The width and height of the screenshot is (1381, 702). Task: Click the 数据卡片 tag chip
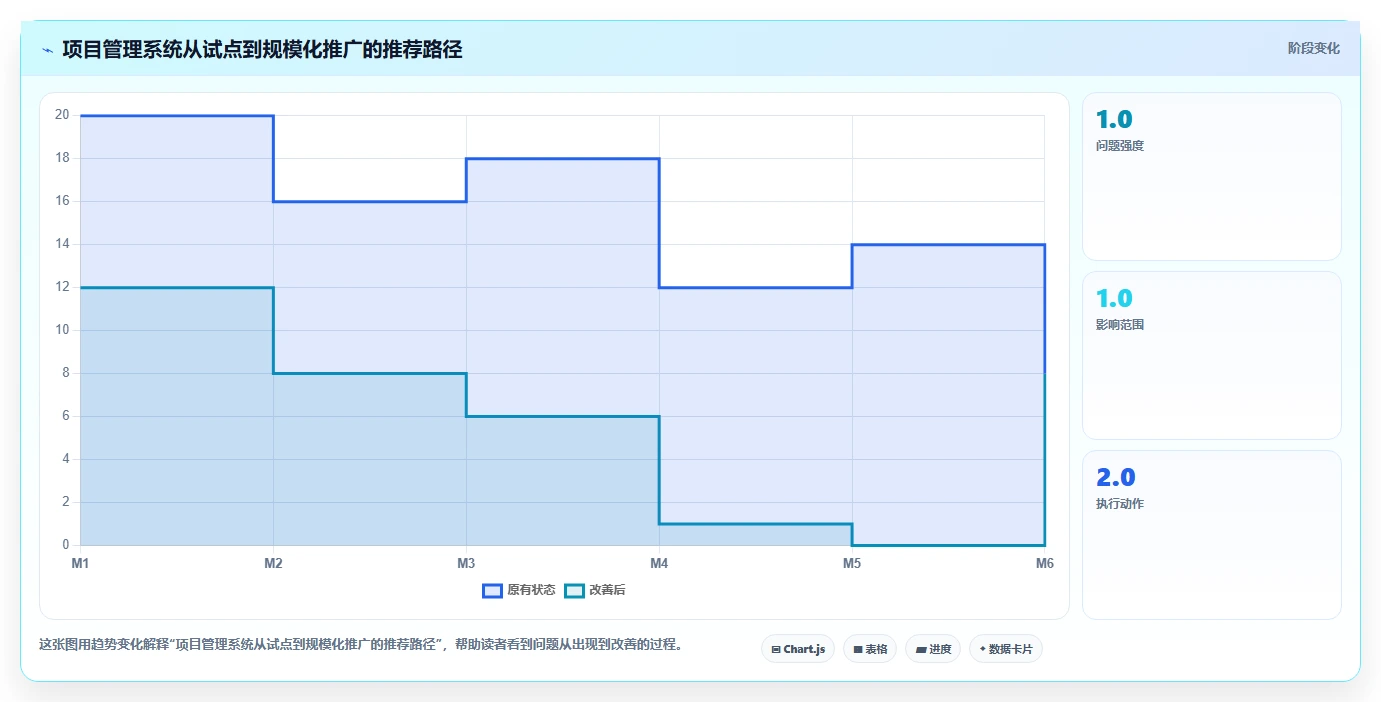click(1006, 649)
